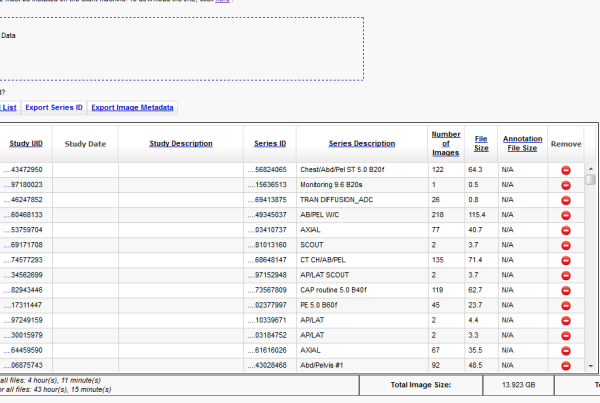Select series description PE 5.0 B60f
Viewport: 600px width, 403px height.
click(319, 305)
